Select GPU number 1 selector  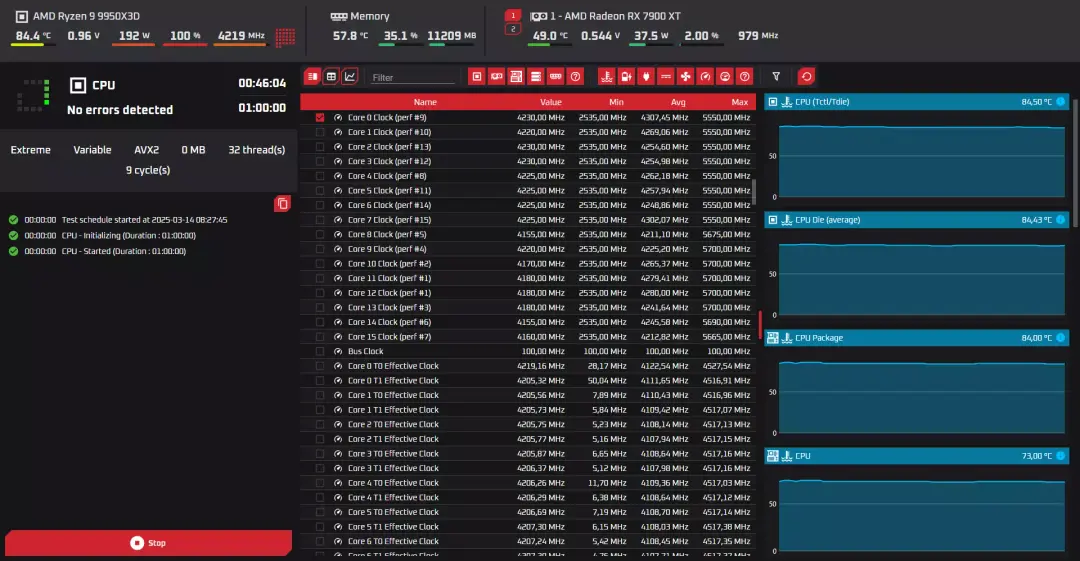512,15
